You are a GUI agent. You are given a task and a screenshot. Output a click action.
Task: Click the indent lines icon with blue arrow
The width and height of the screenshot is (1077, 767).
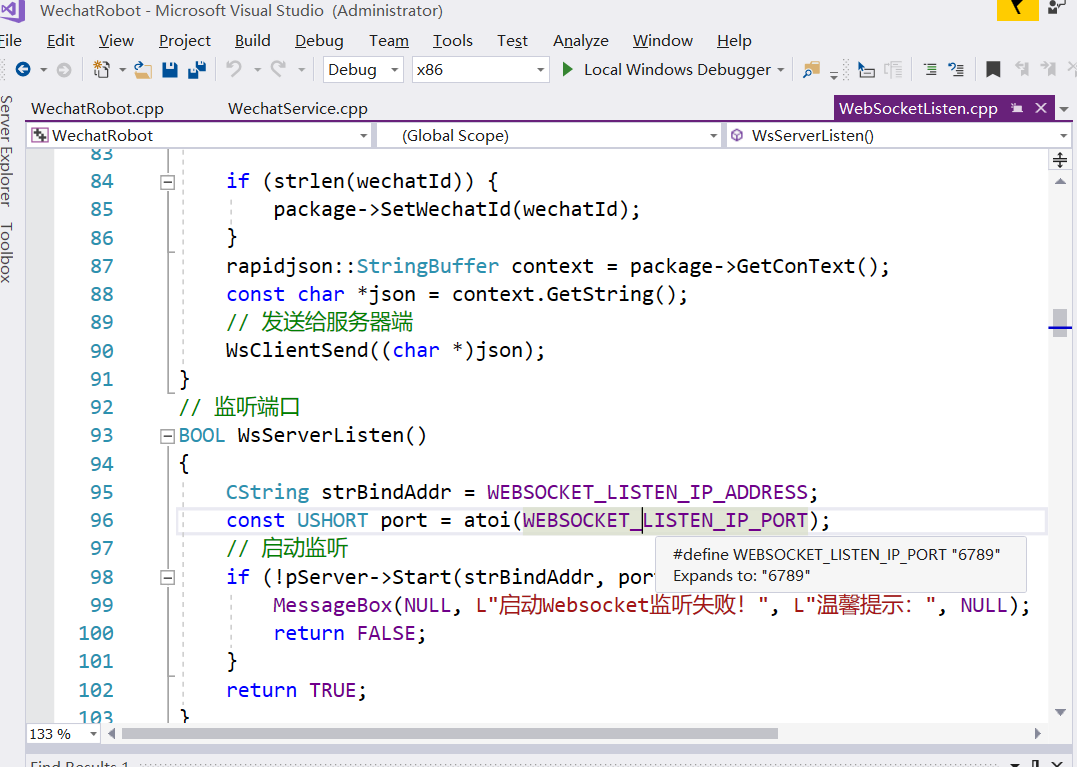coord(956,69)
